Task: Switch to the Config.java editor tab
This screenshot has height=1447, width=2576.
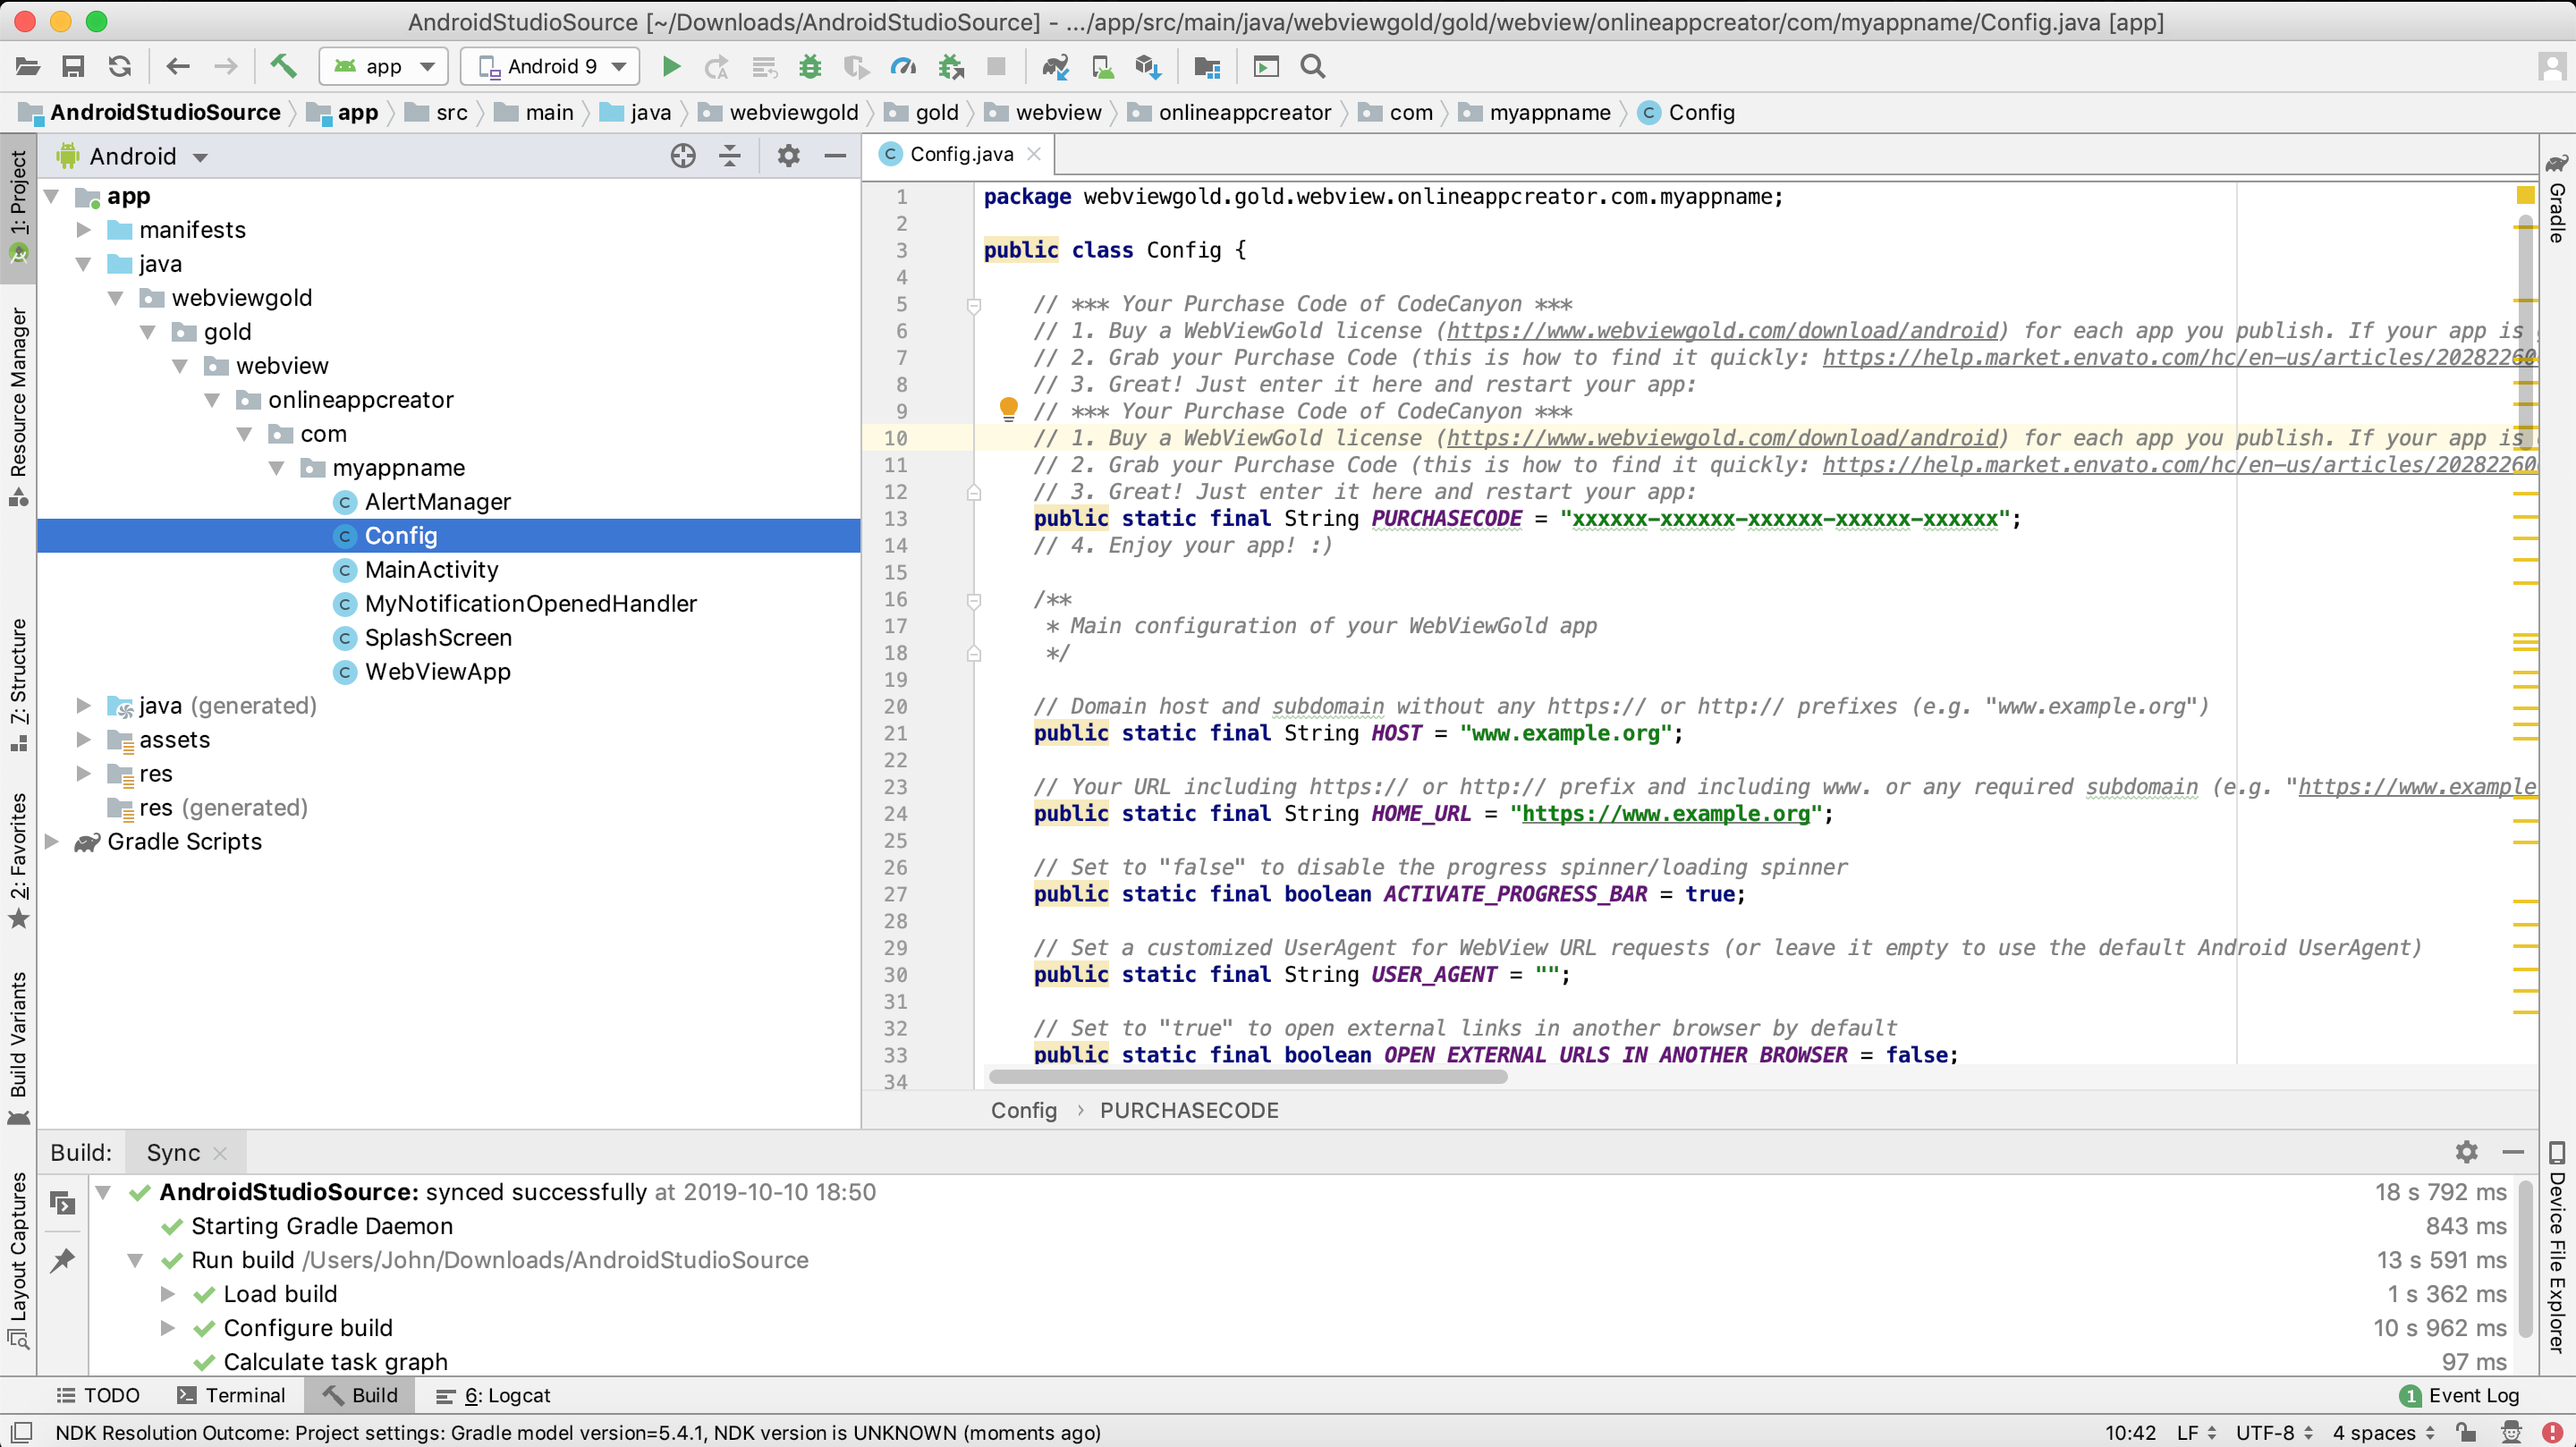Action: (960, 154)
